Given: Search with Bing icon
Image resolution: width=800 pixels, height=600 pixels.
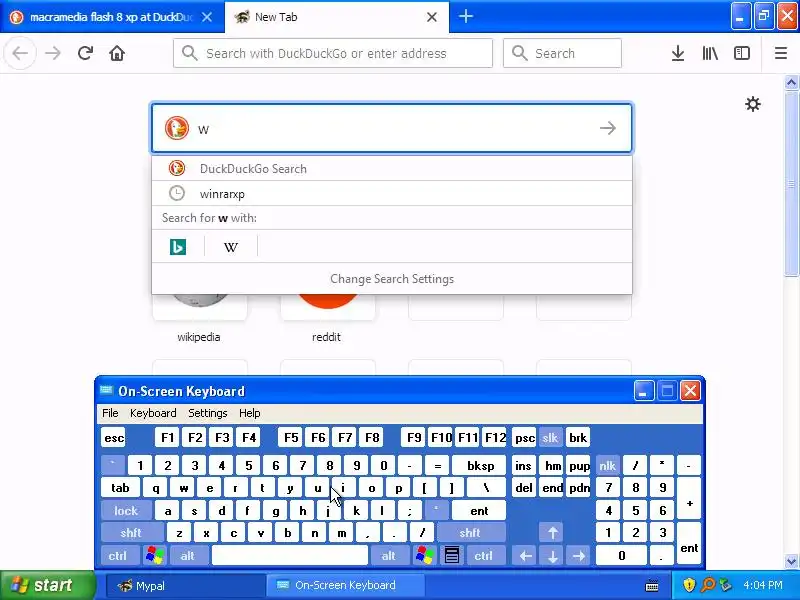Looking at the screenshot, I should point(178,247).
